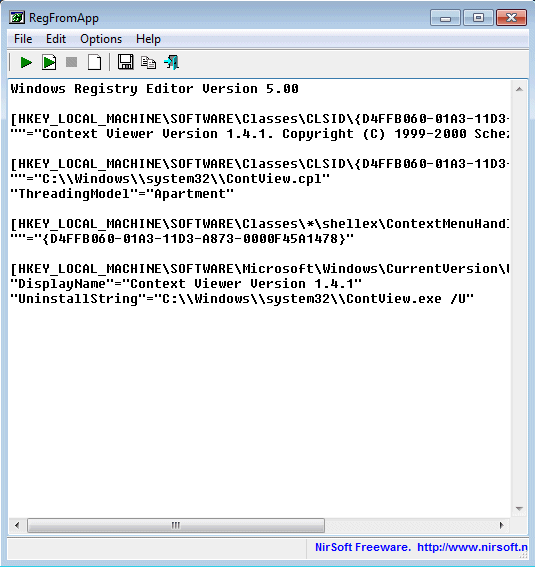
Task: Click the Start process play icon with page
Action: coord(49,63)
